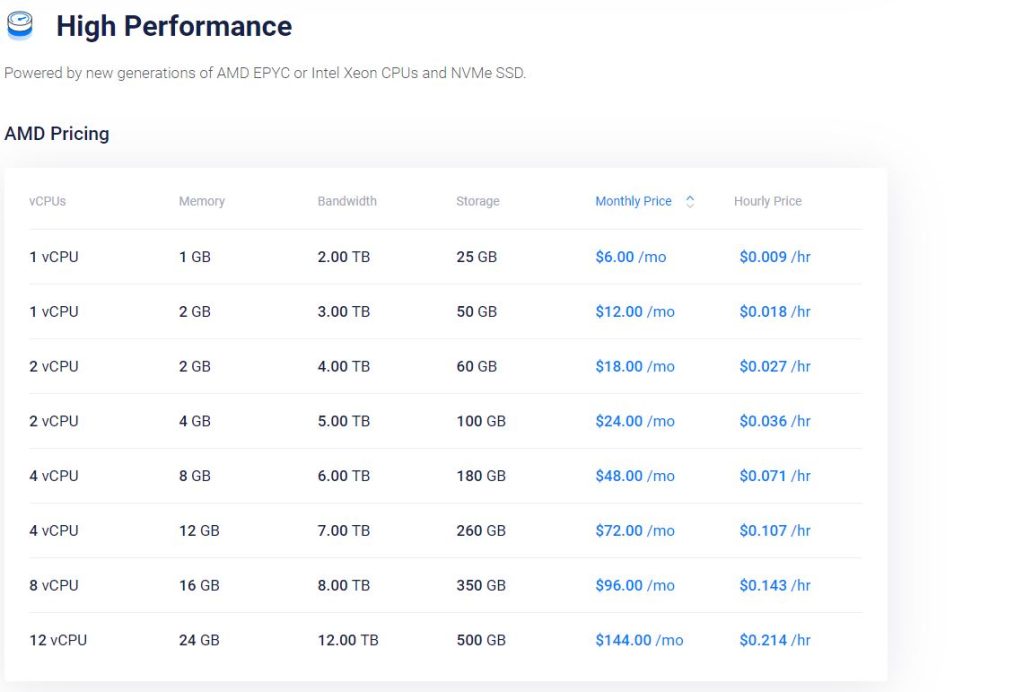
Task: Select the vCPUs column header
Action: coord(48,201)
